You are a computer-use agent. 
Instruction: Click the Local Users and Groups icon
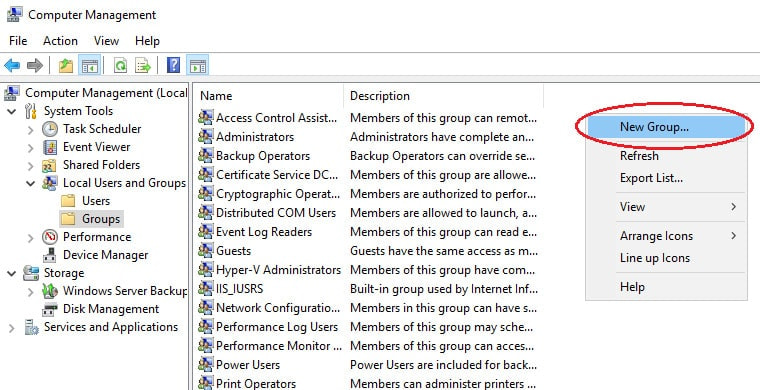click(49, 183)
